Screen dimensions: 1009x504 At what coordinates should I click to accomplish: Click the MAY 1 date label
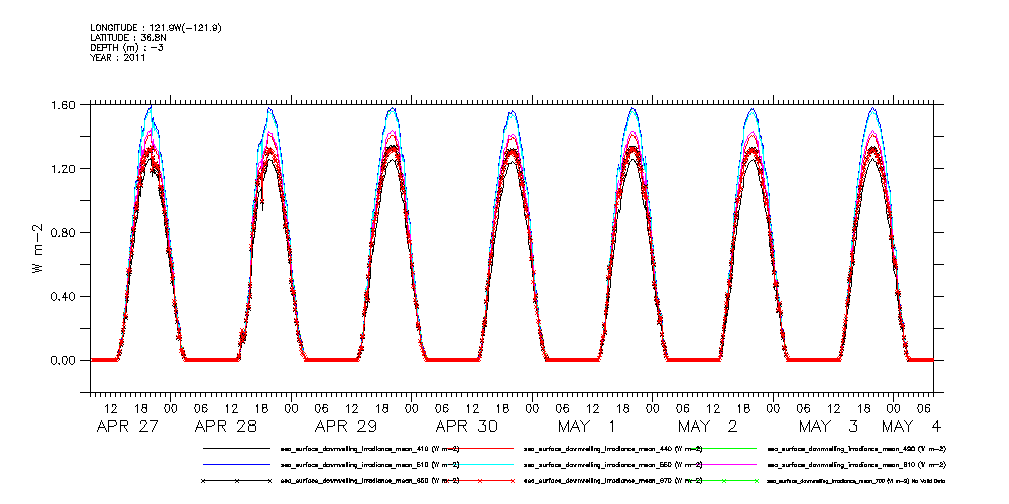pos(587,426)
